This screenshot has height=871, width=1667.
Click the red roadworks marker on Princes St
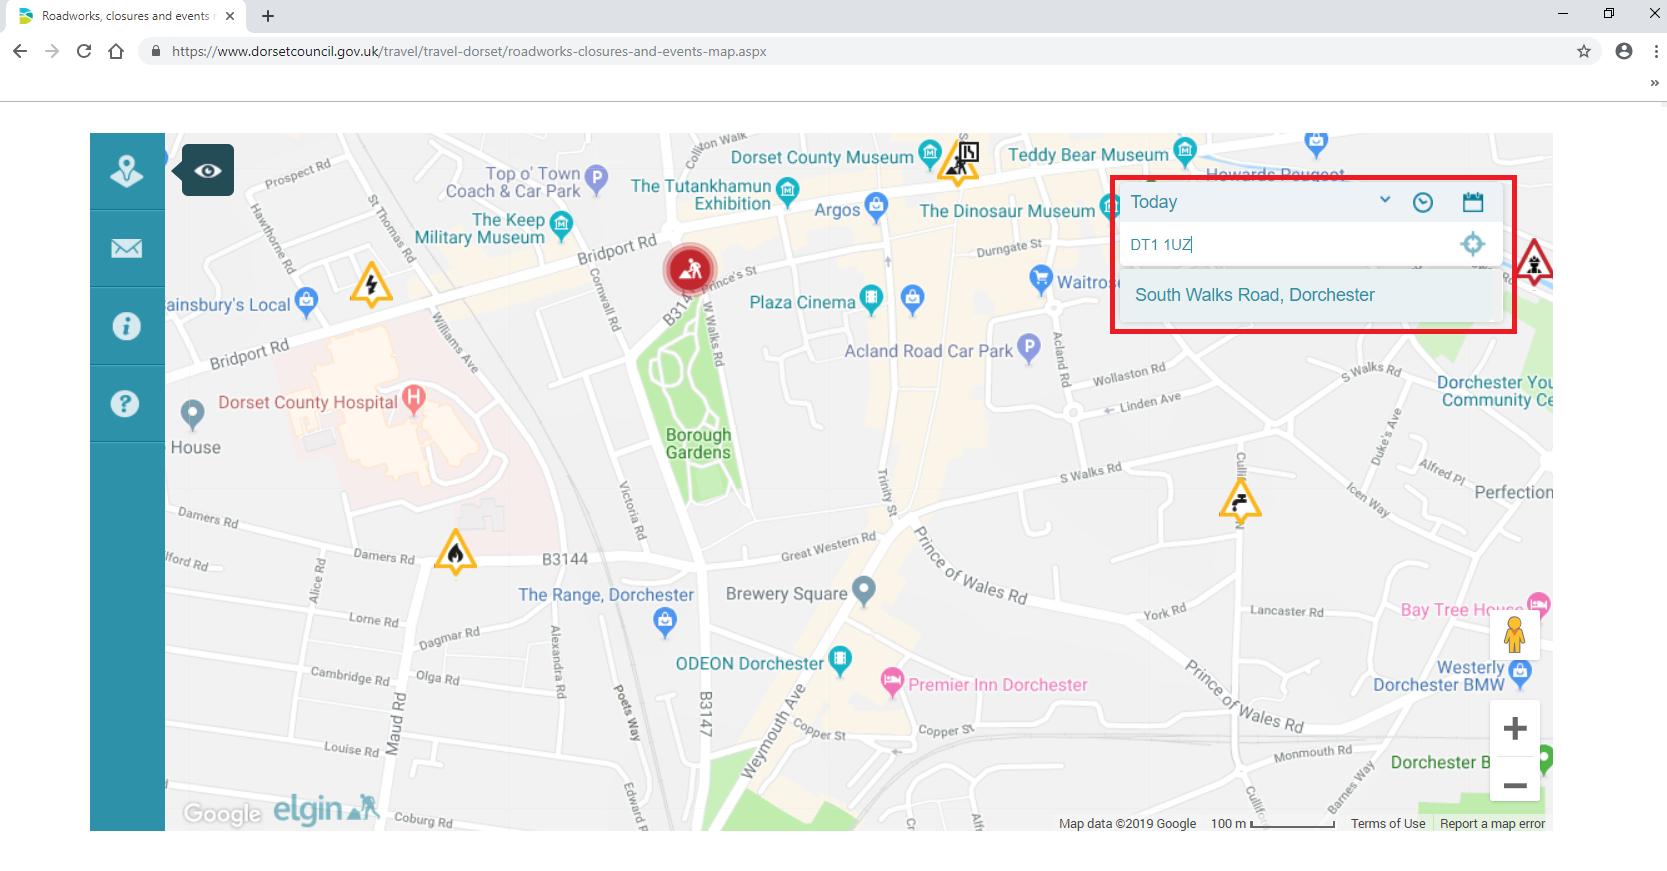click(690, 268)
